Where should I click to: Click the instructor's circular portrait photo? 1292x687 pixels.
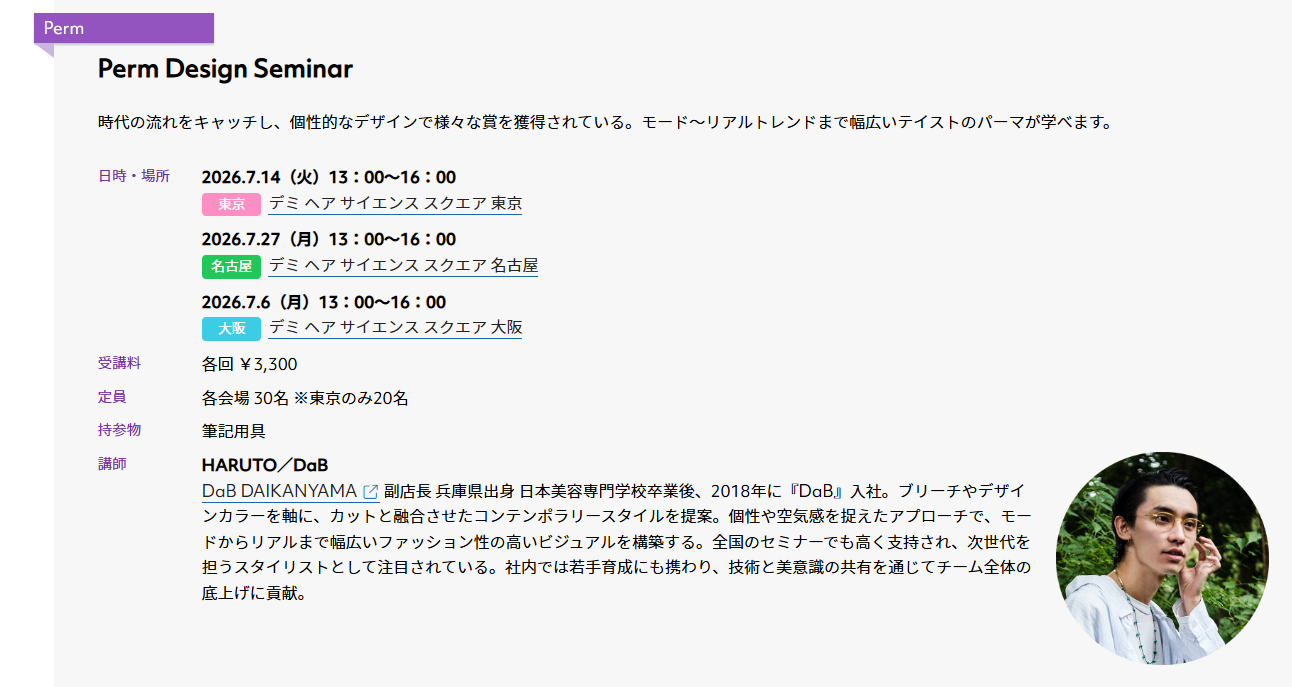(1161, 558)
